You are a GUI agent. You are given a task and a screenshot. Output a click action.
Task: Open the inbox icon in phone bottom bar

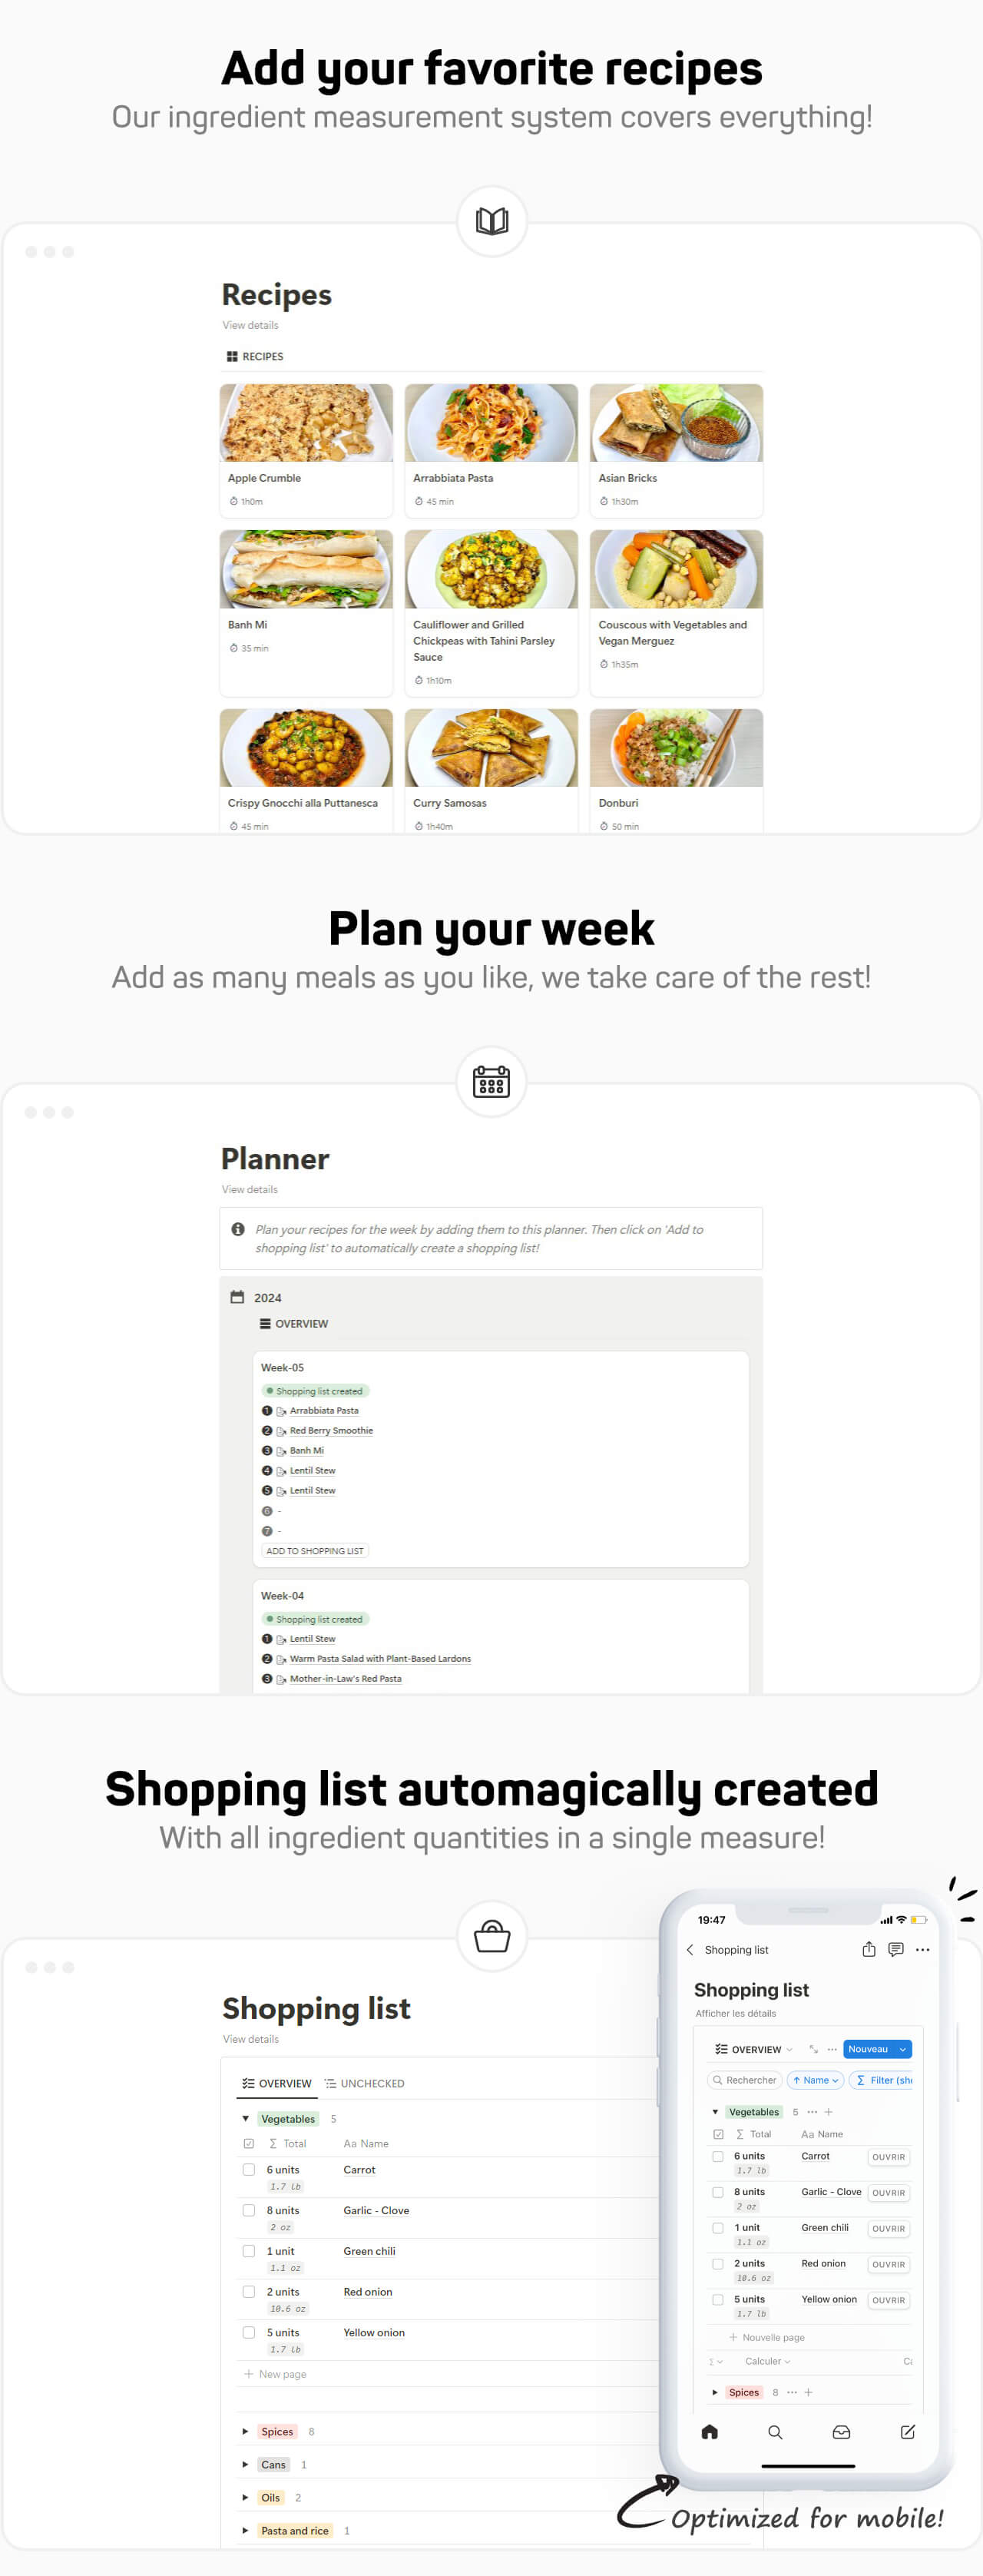pyautogui.click(x=841, y=2432)
